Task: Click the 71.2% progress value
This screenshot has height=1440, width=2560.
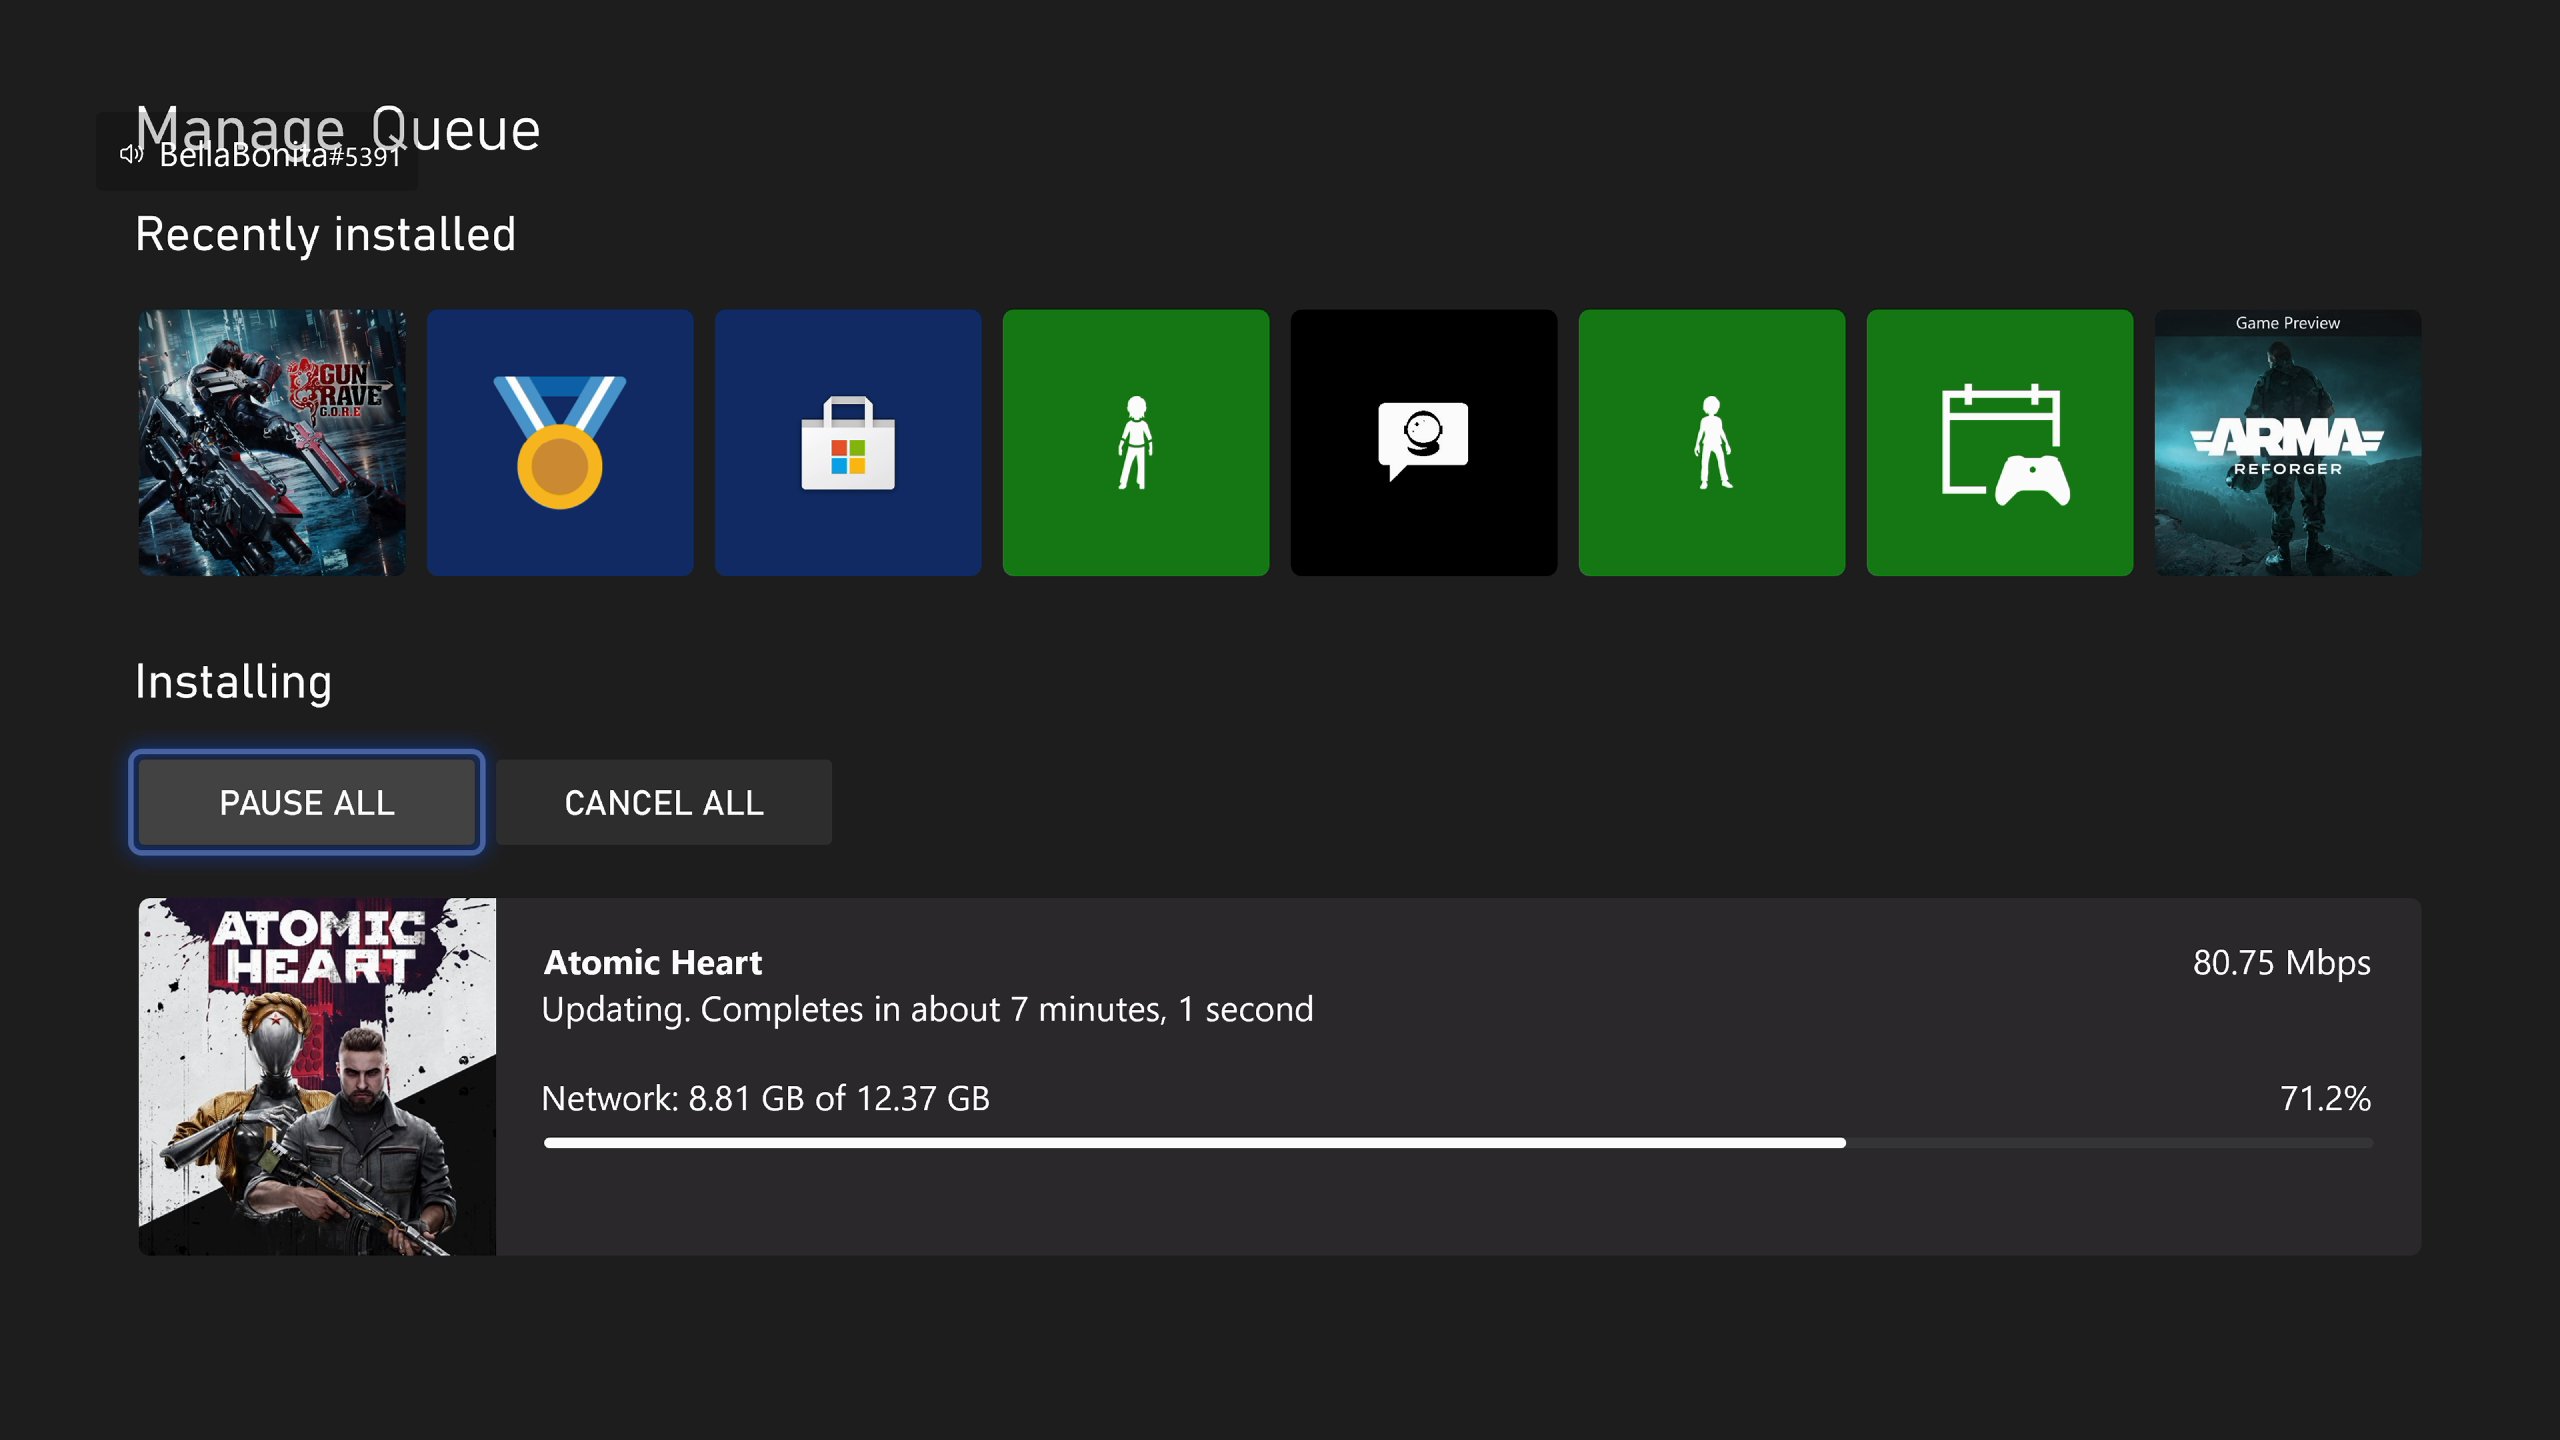Action: (x=2325, y=1098)
